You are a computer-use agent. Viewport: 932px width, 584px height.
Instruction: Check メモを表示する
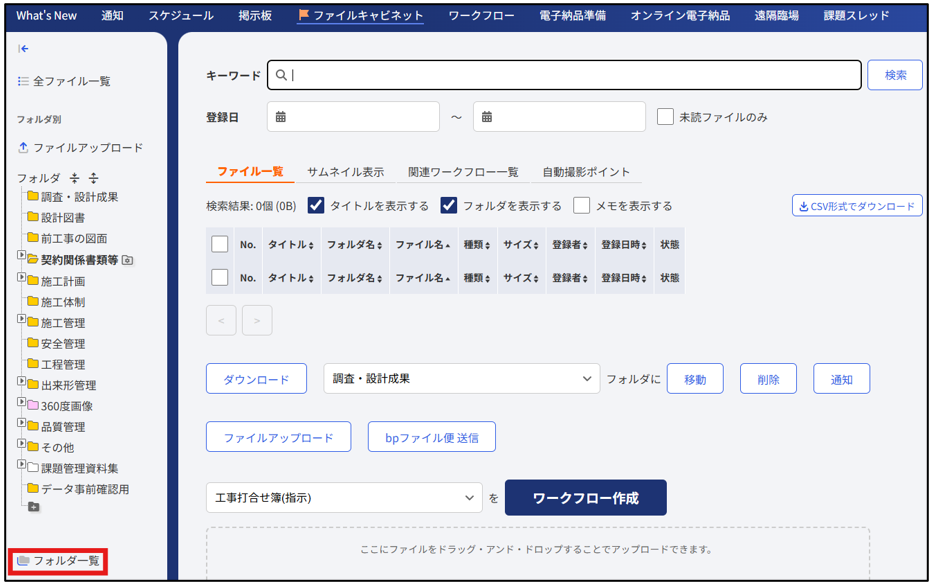[581, 206]
